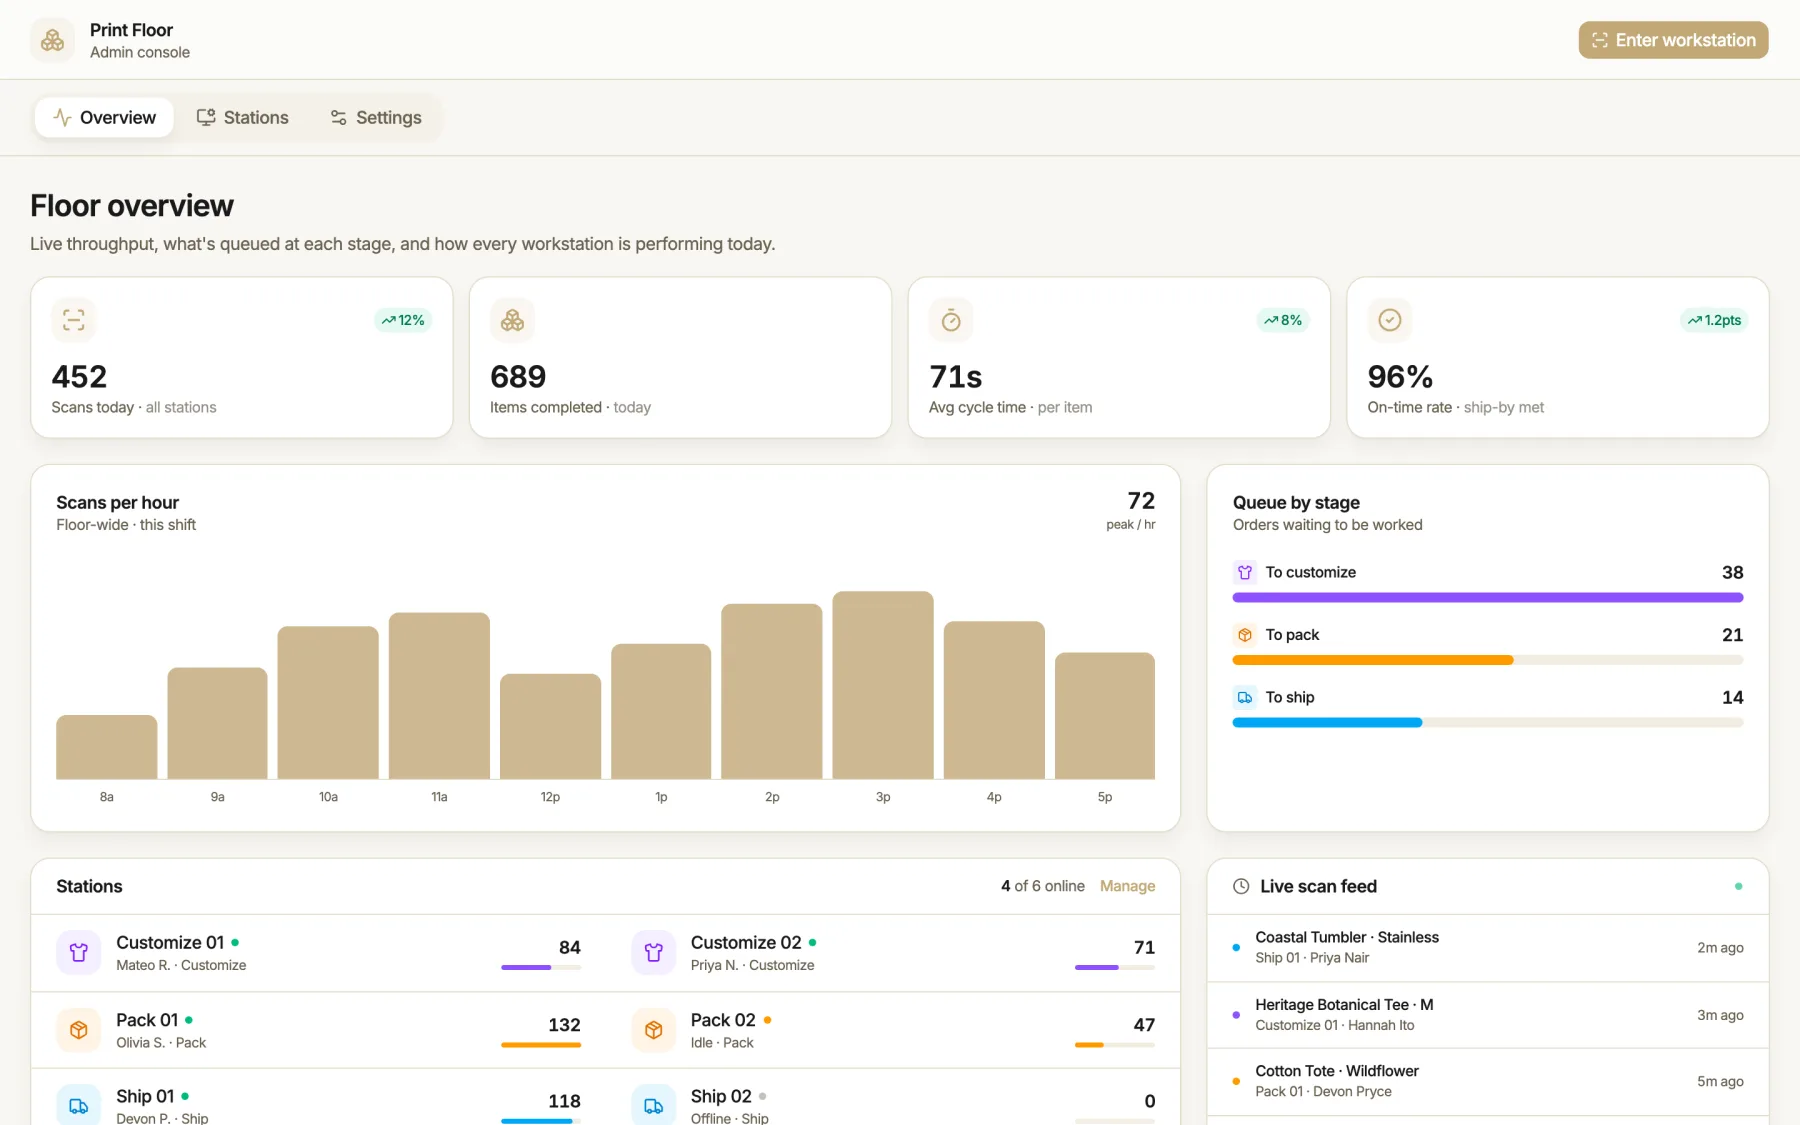Screen dimensions: 1800x1125
Task: Click the 3p peak bar in the chart
Action: (x=883, y=685)
